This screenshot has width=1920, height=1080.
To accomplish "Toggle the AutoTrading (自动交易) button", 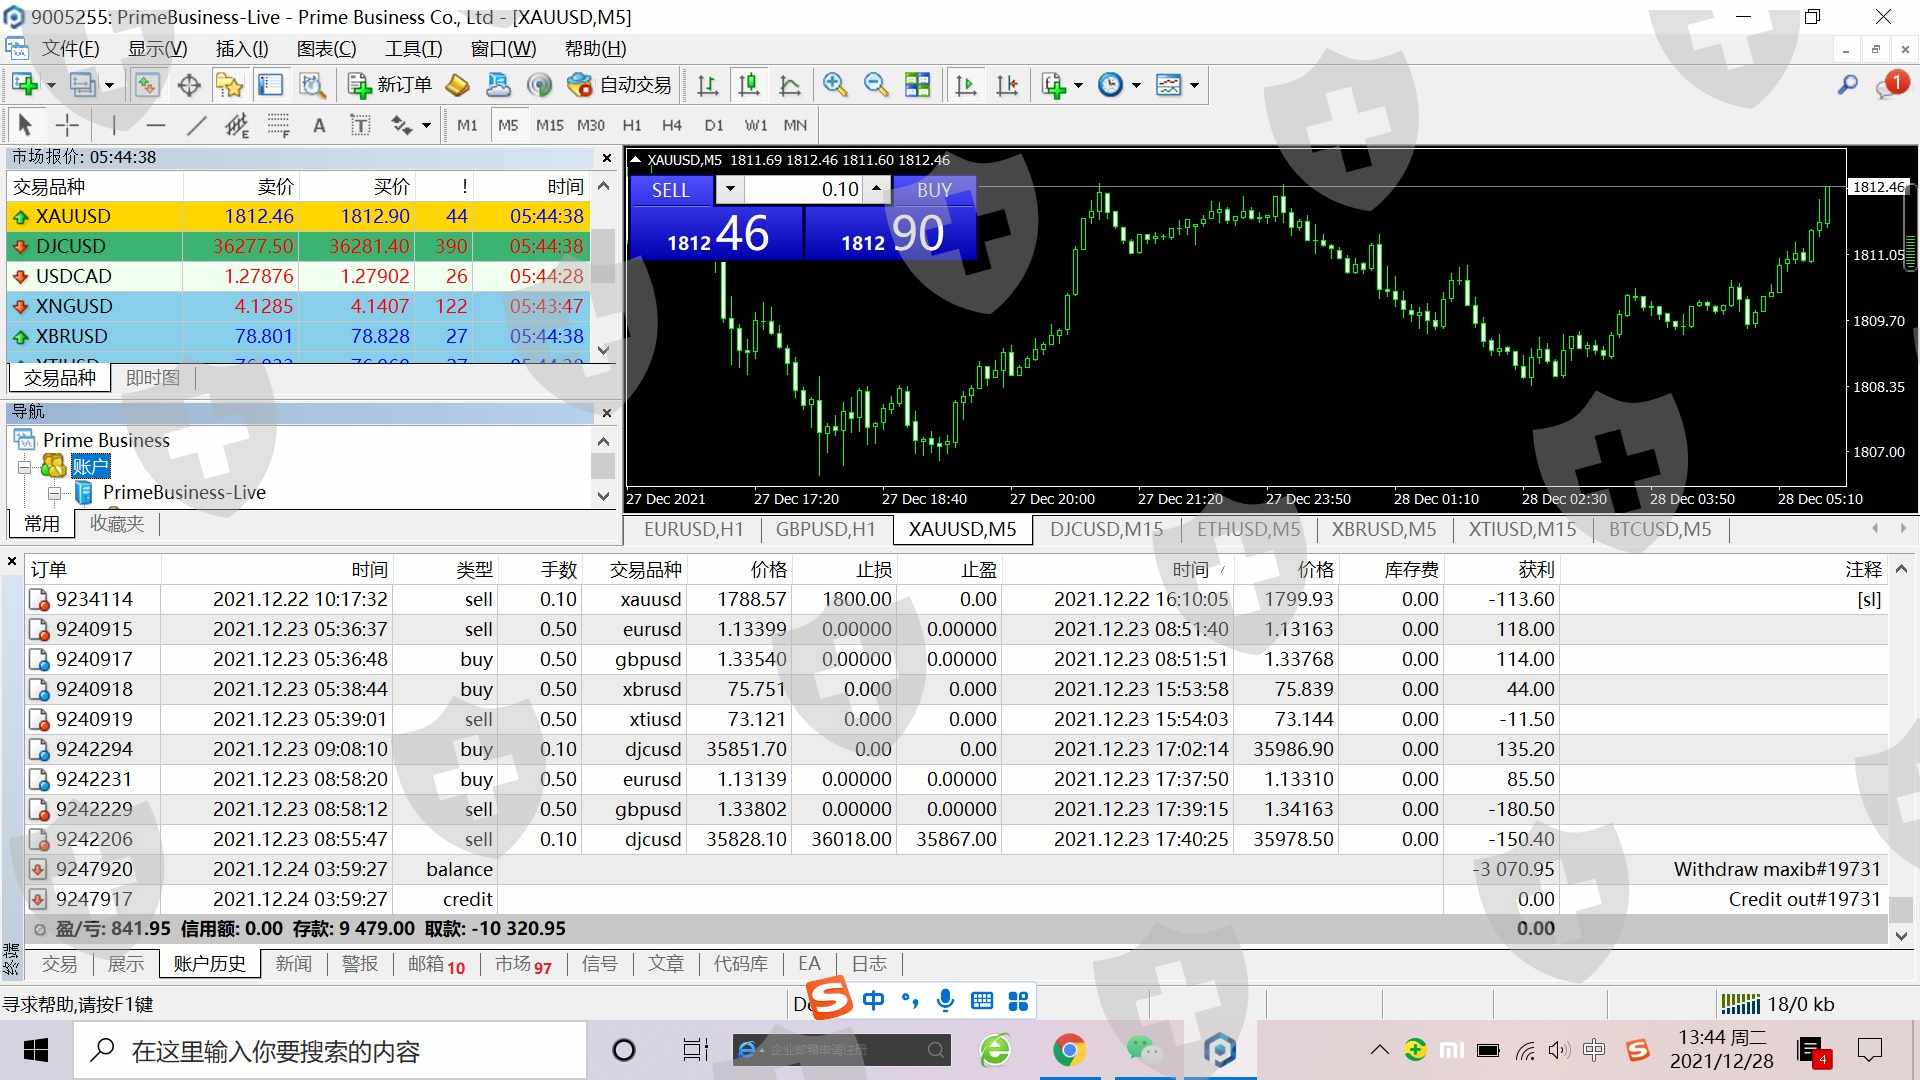I will [619, 85].
